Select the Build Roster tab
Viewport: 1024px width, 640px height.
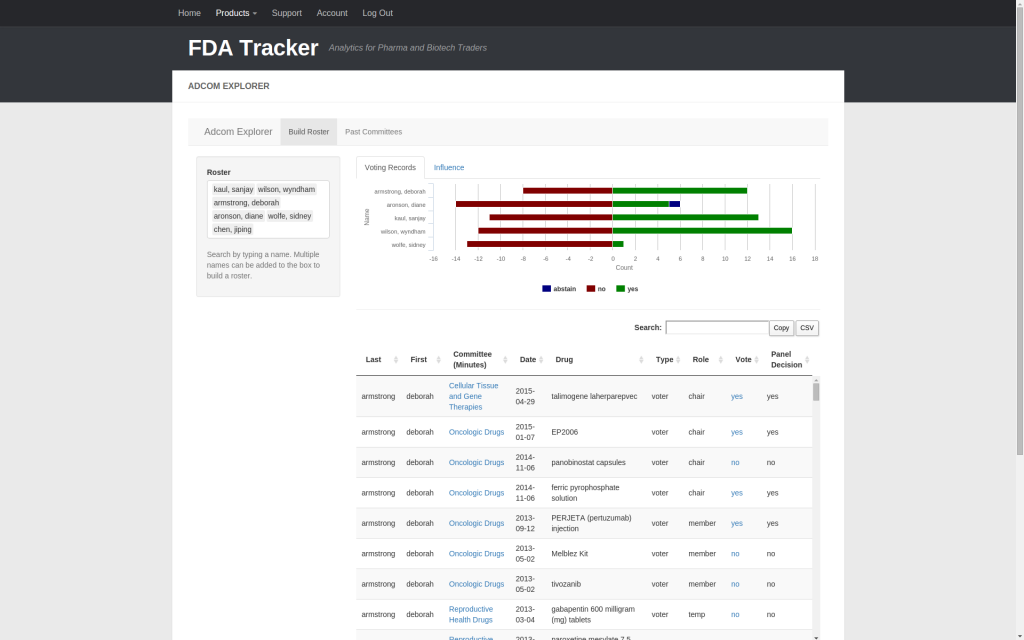pyautogui.click(x=309, y=132)
